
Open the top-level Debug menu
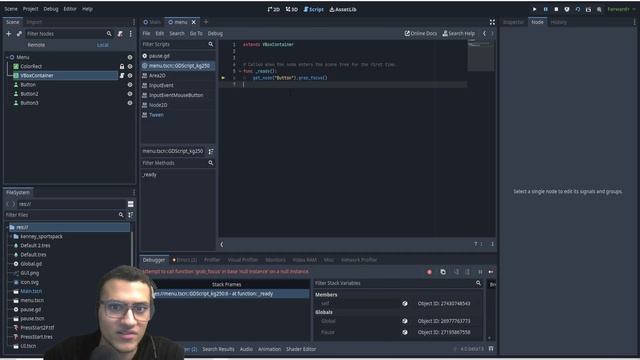pyautogui.click(x=51, y=9)
